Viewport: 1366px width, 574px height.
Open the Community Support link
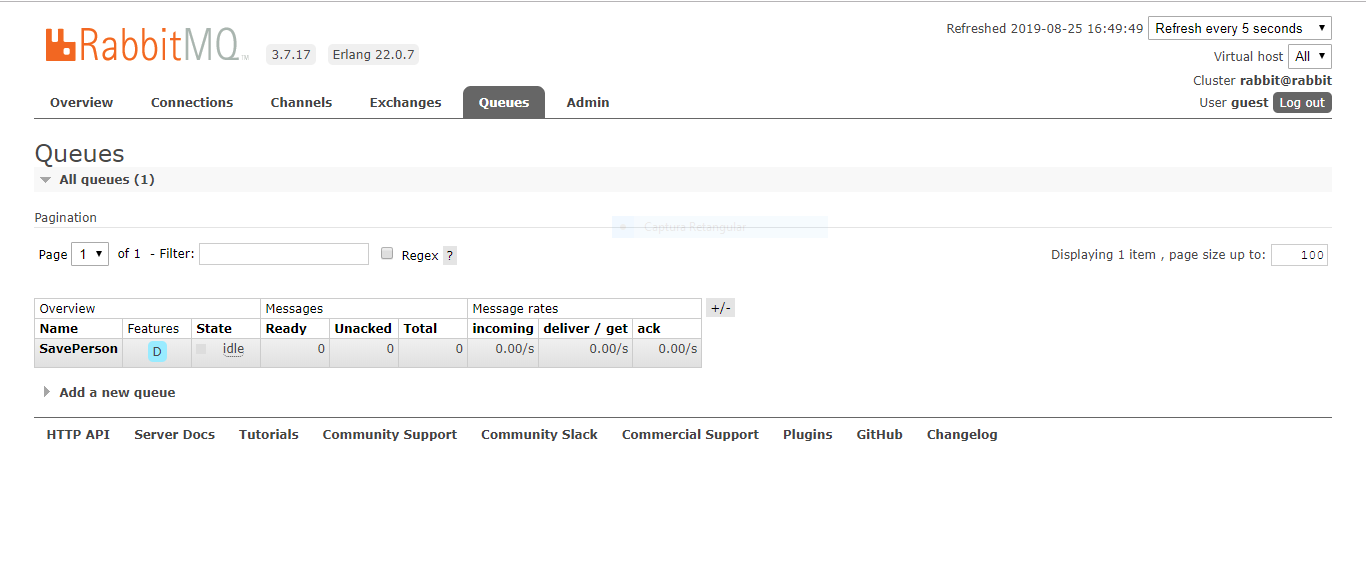click(389, 434)
